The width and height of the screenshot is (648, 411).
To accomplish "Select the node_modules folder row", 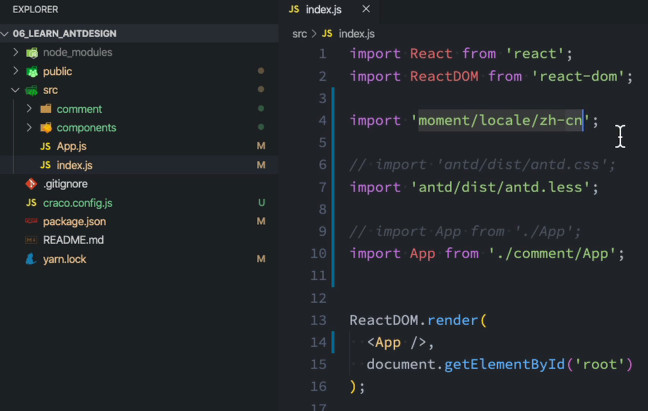I will [139, 52].
